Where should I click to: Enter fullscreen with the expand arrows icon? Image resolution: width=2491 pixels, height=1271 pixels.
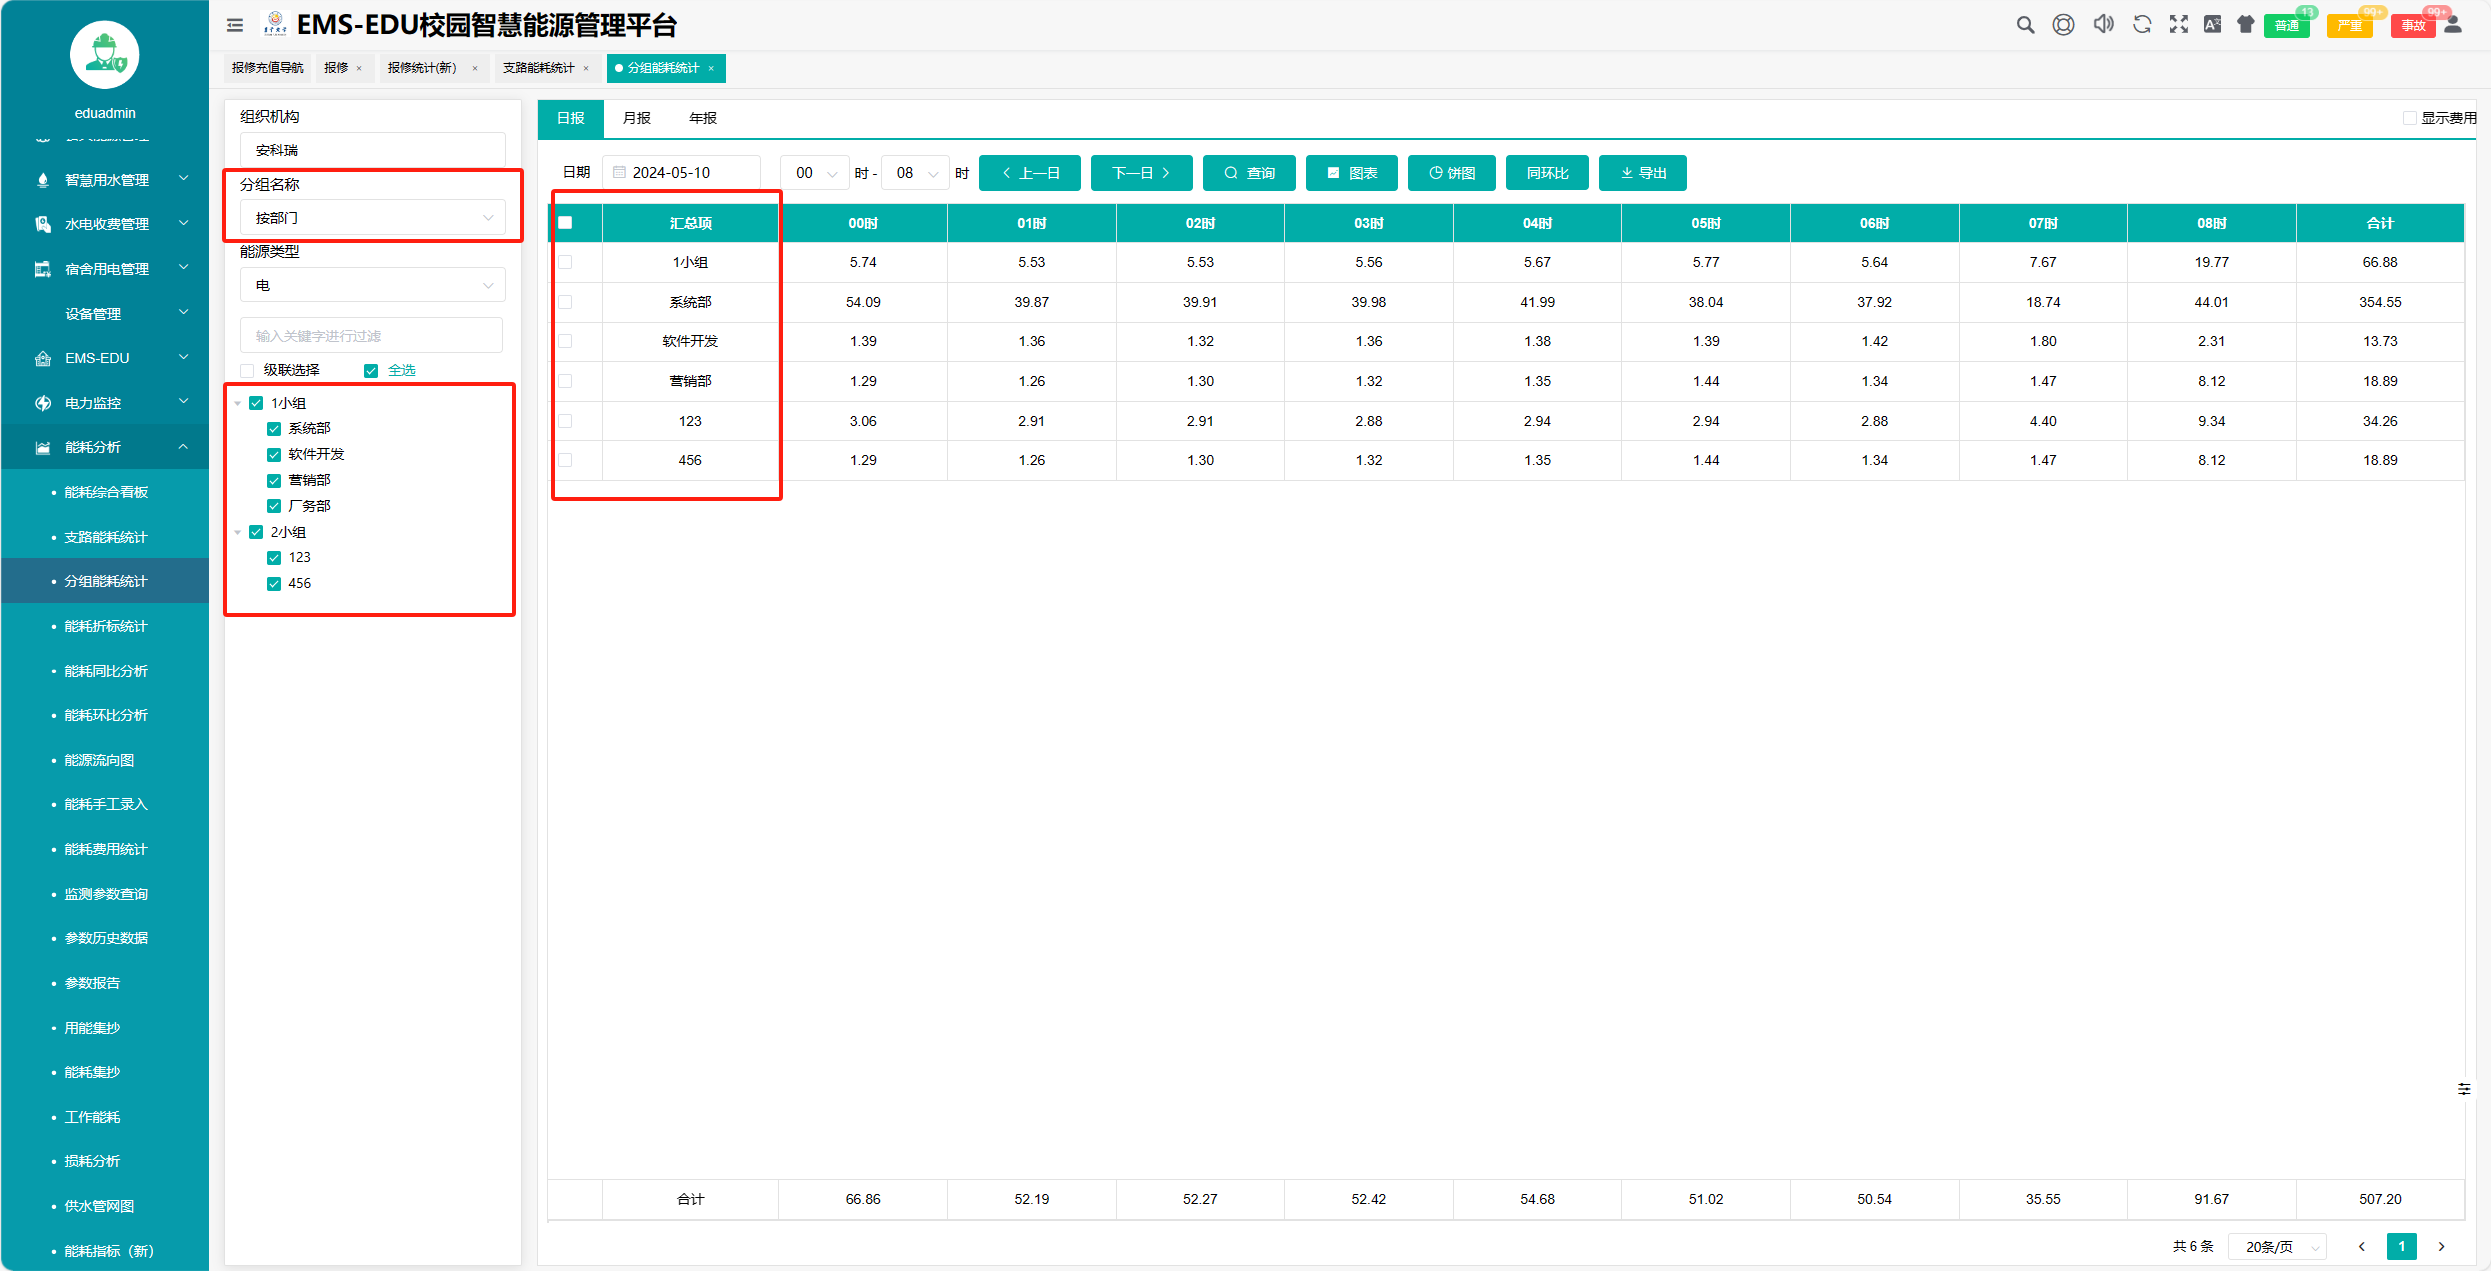[x=2179, y=25]
